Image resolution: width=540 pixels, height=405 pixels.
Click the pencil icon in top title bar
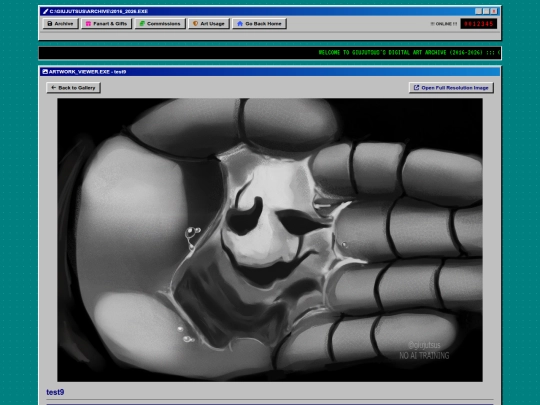pos(45,11)
